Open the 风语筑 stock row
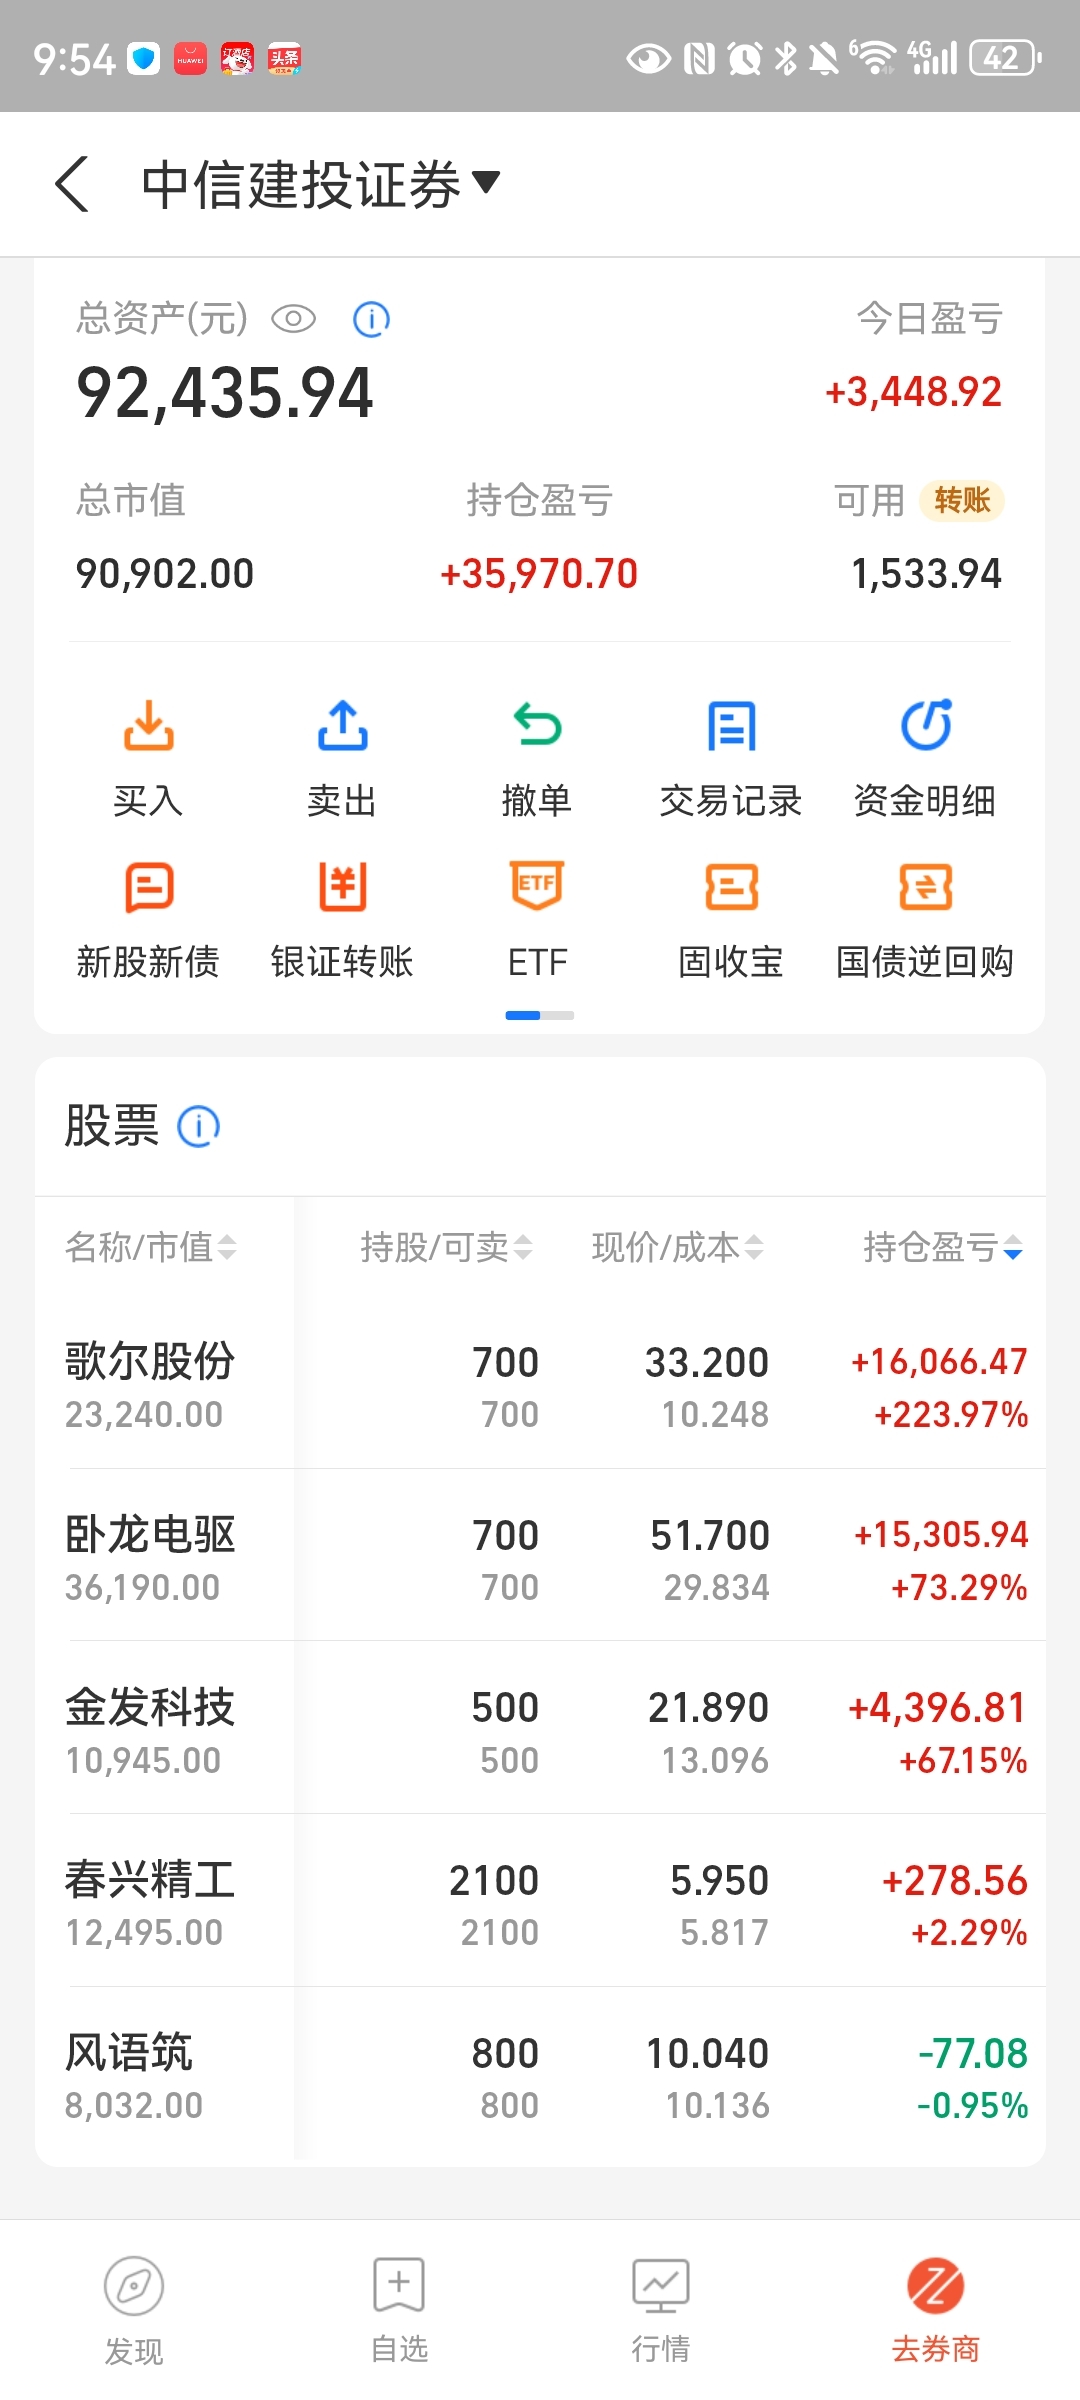 pyautogui.click(x=540, y=2077)
